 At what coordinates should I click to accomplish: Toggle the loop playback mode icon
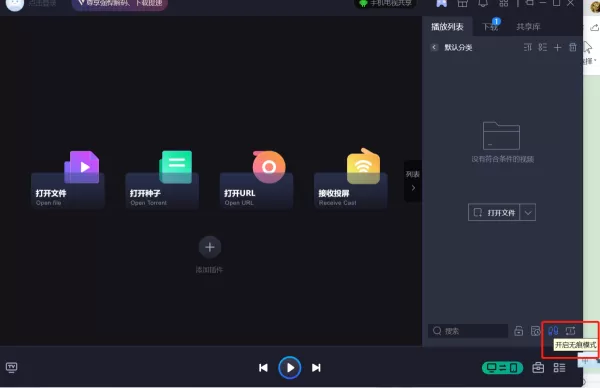[x=570, y=331]
